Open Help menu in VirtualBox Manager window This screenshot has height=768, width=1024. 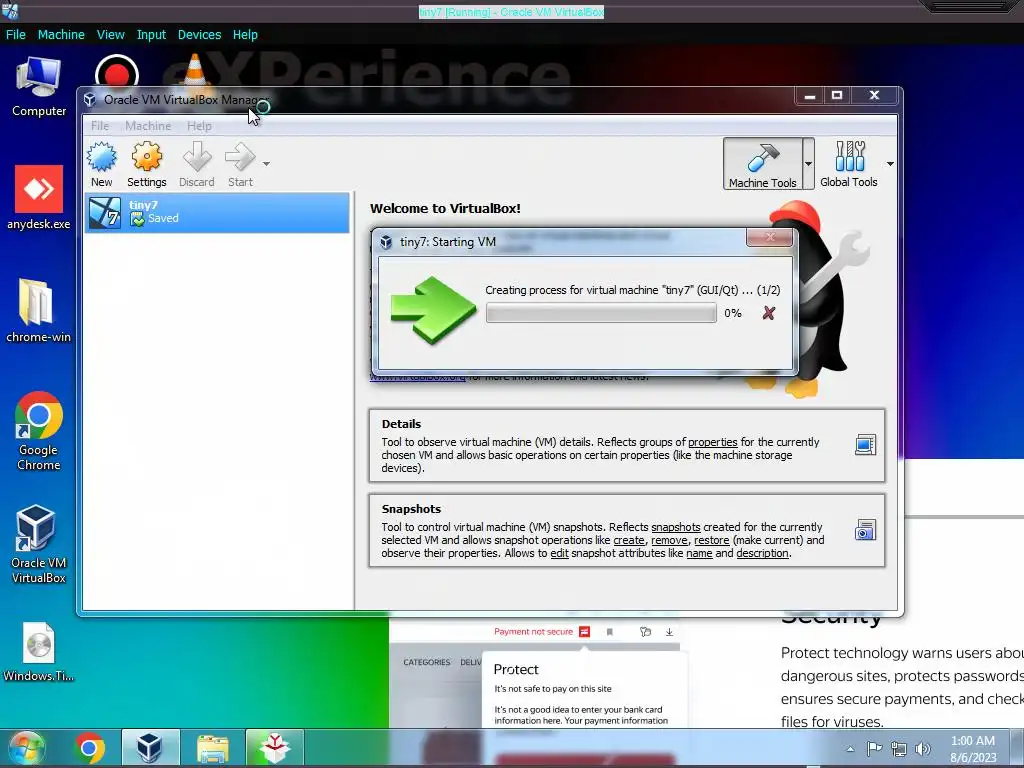point(199,126)
